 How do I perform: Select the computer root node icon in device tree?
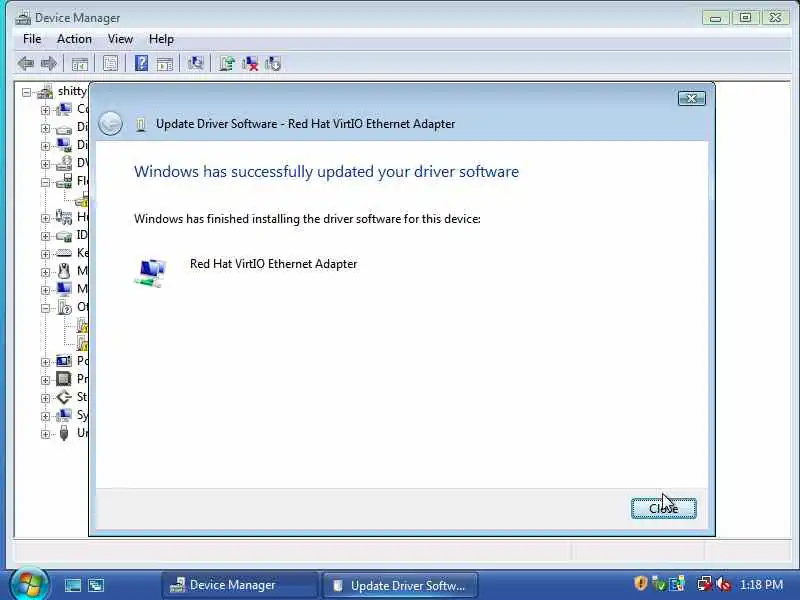(45, 92)
